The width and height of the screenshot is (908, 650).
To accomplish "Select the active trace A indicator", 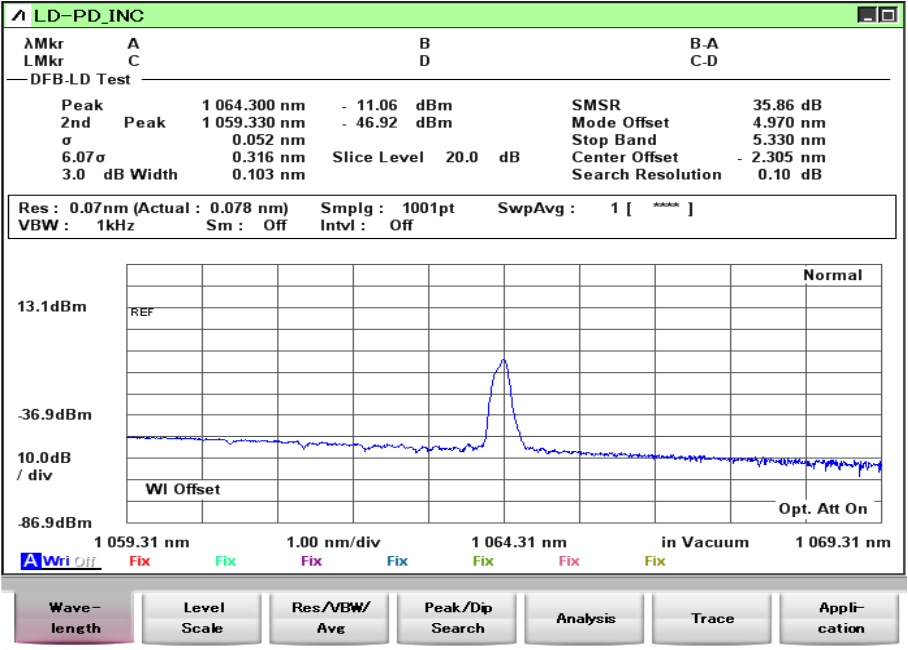I will pyautogui.click(x=31, y=561).
